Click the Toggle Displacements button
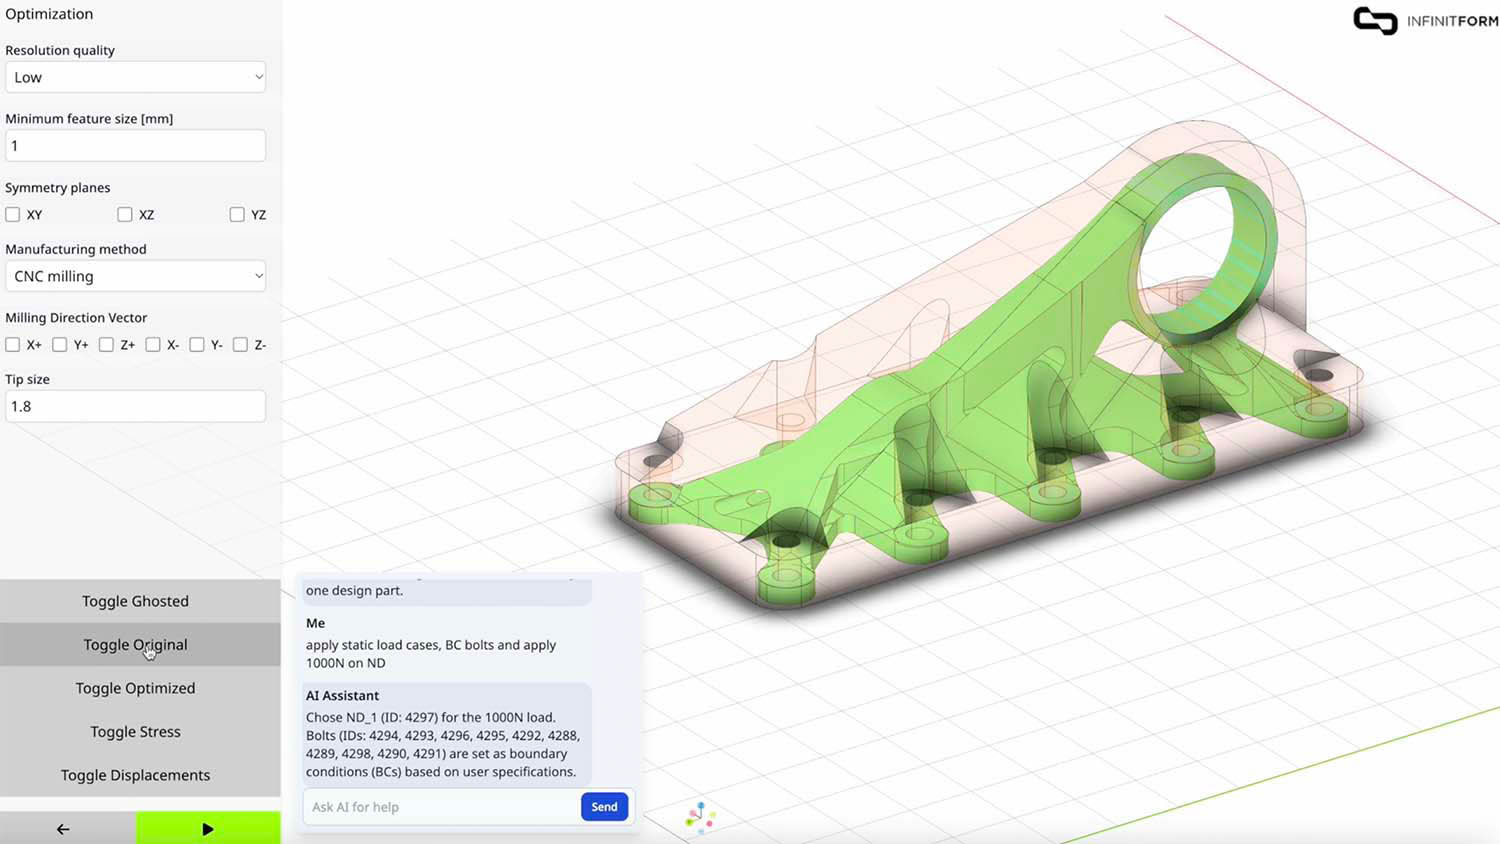 (x=135, y=775)
